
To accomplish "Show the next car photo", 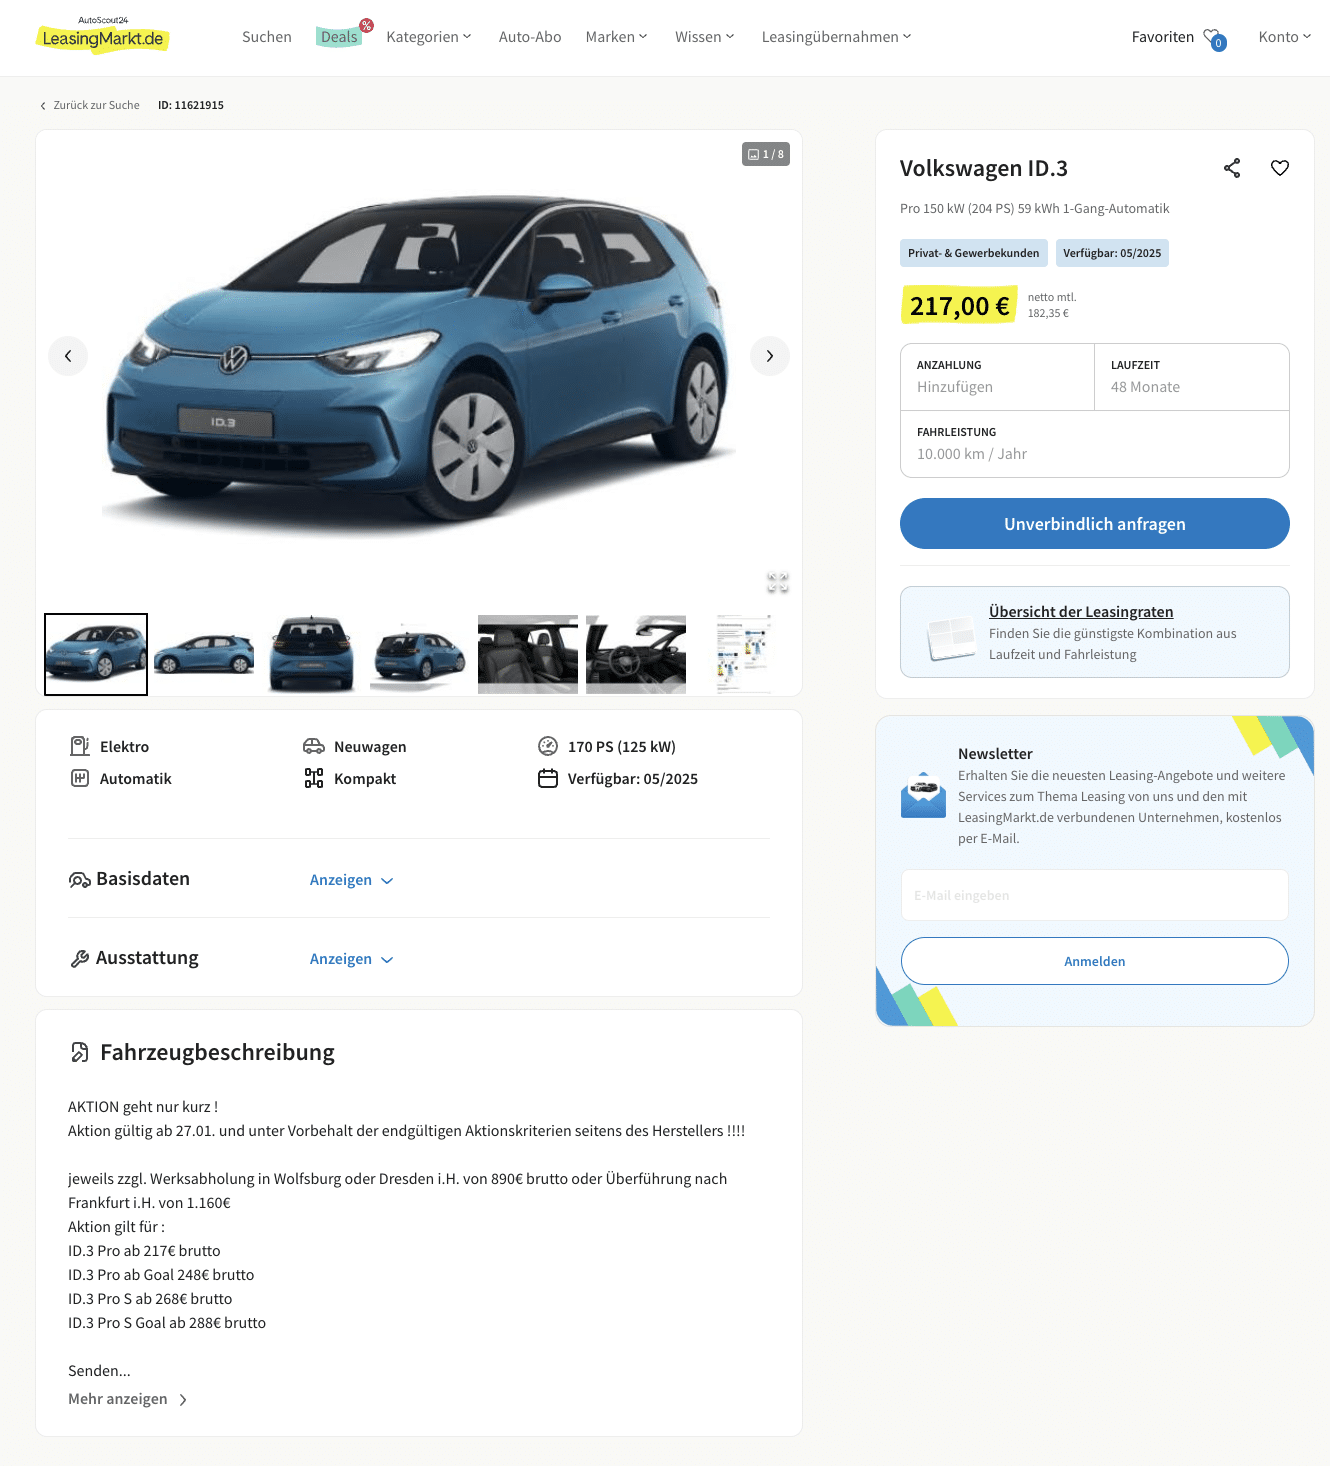I will [770, 356].
